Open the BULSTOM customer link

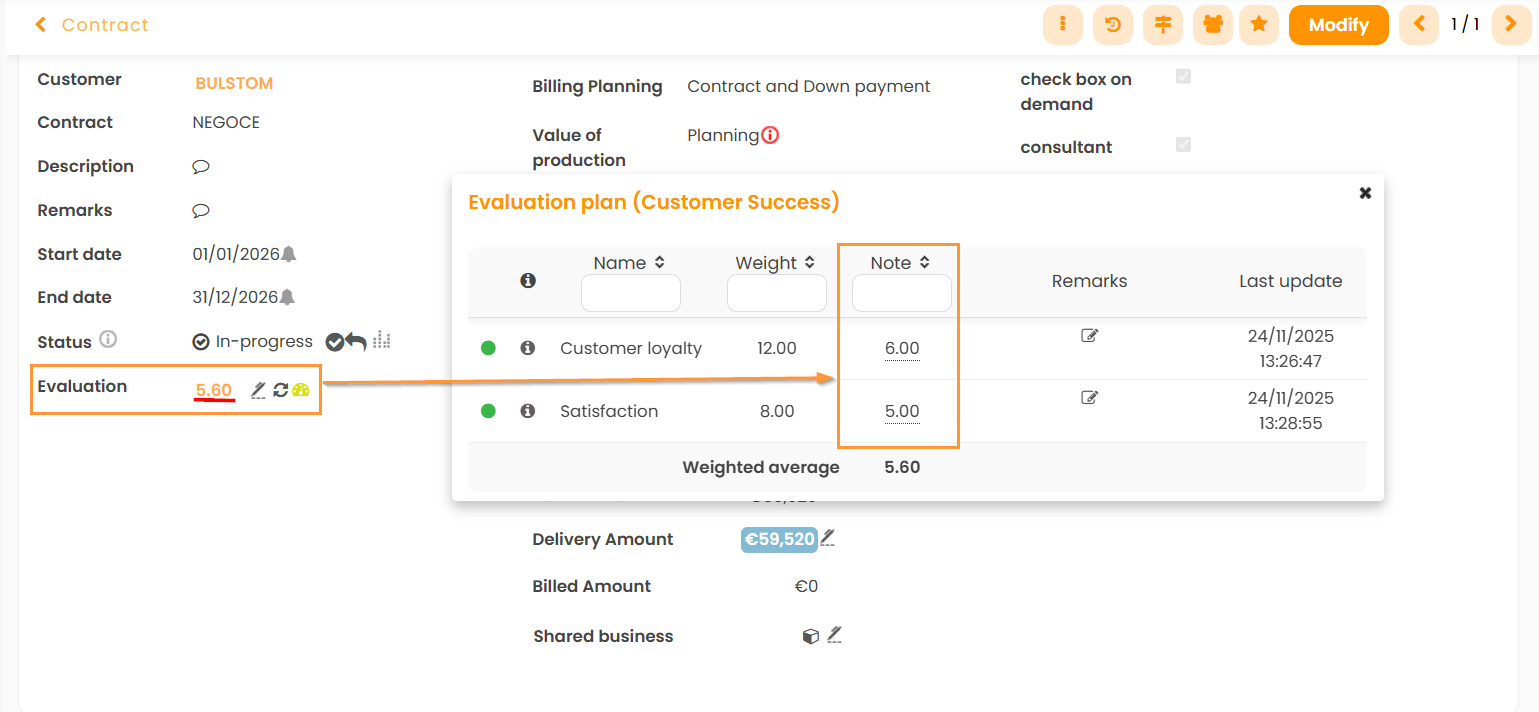234,83
